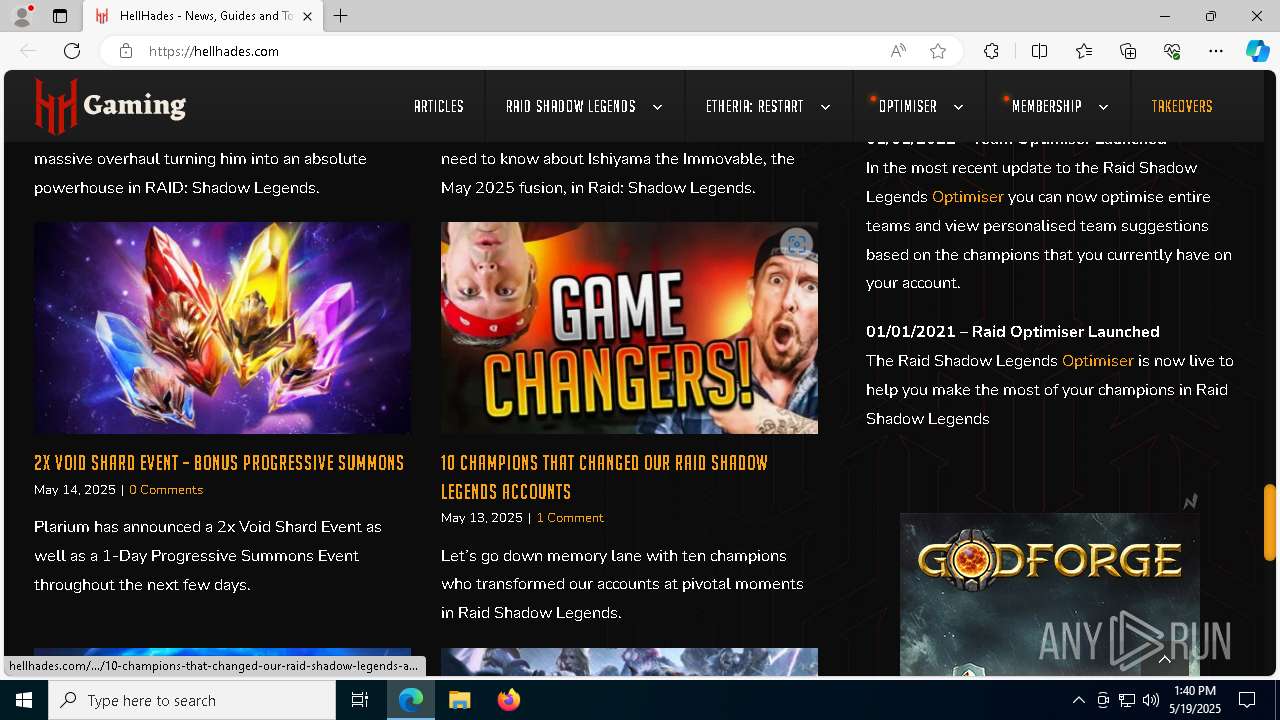Image resolution: width=1280 pixels, height=720 pixels.
Task: Open the Copilot sidebar icon
Action: coord(1258,51)
